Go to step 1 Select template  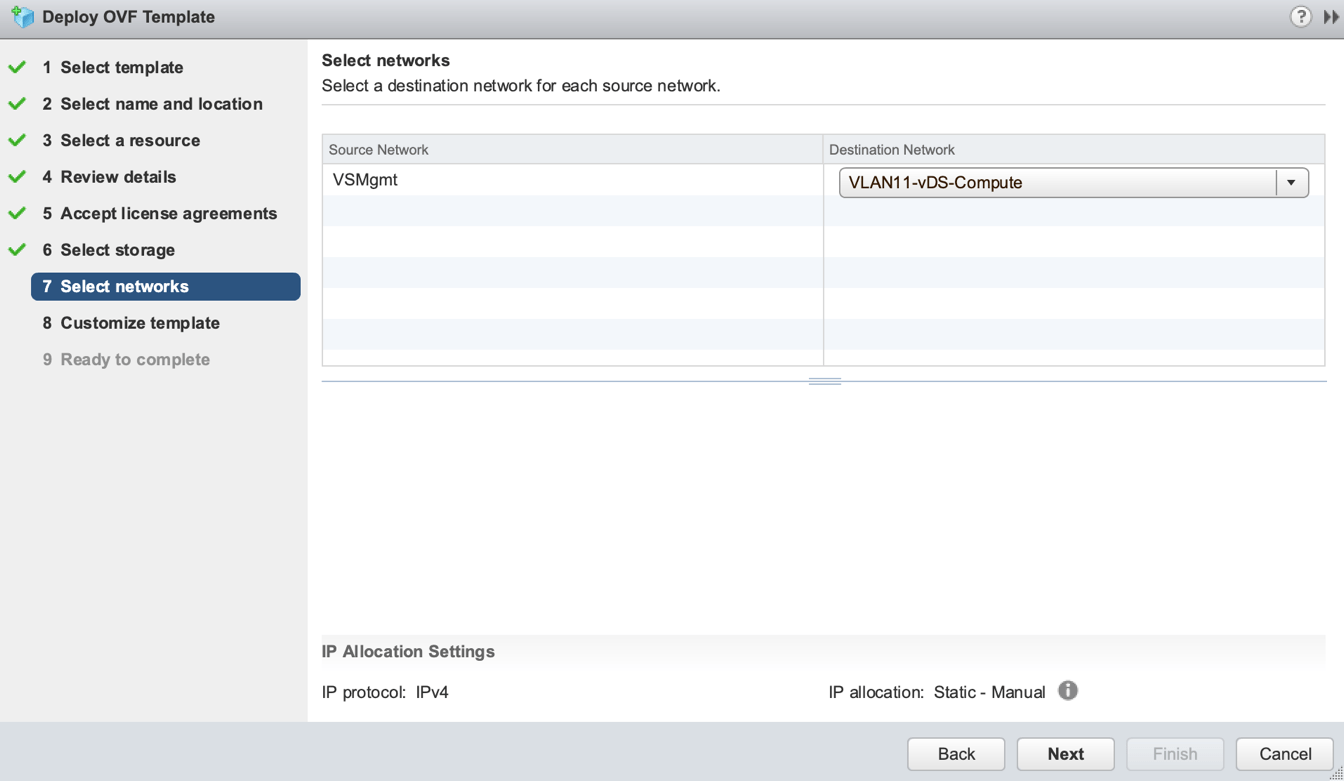click(x=121, y=67)
